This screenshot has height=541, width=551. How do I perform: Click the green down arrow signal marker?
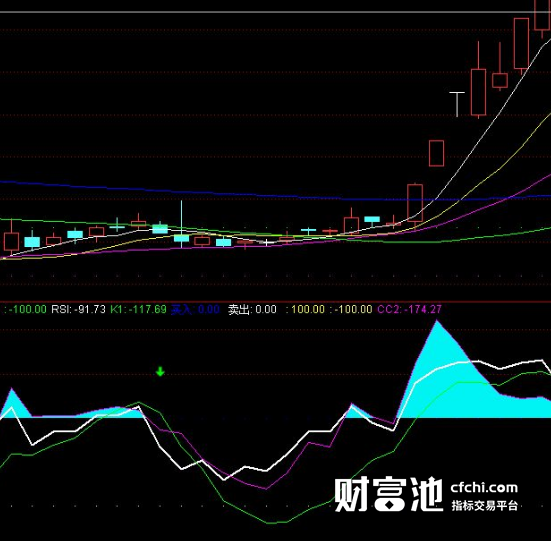coord(160,371)
